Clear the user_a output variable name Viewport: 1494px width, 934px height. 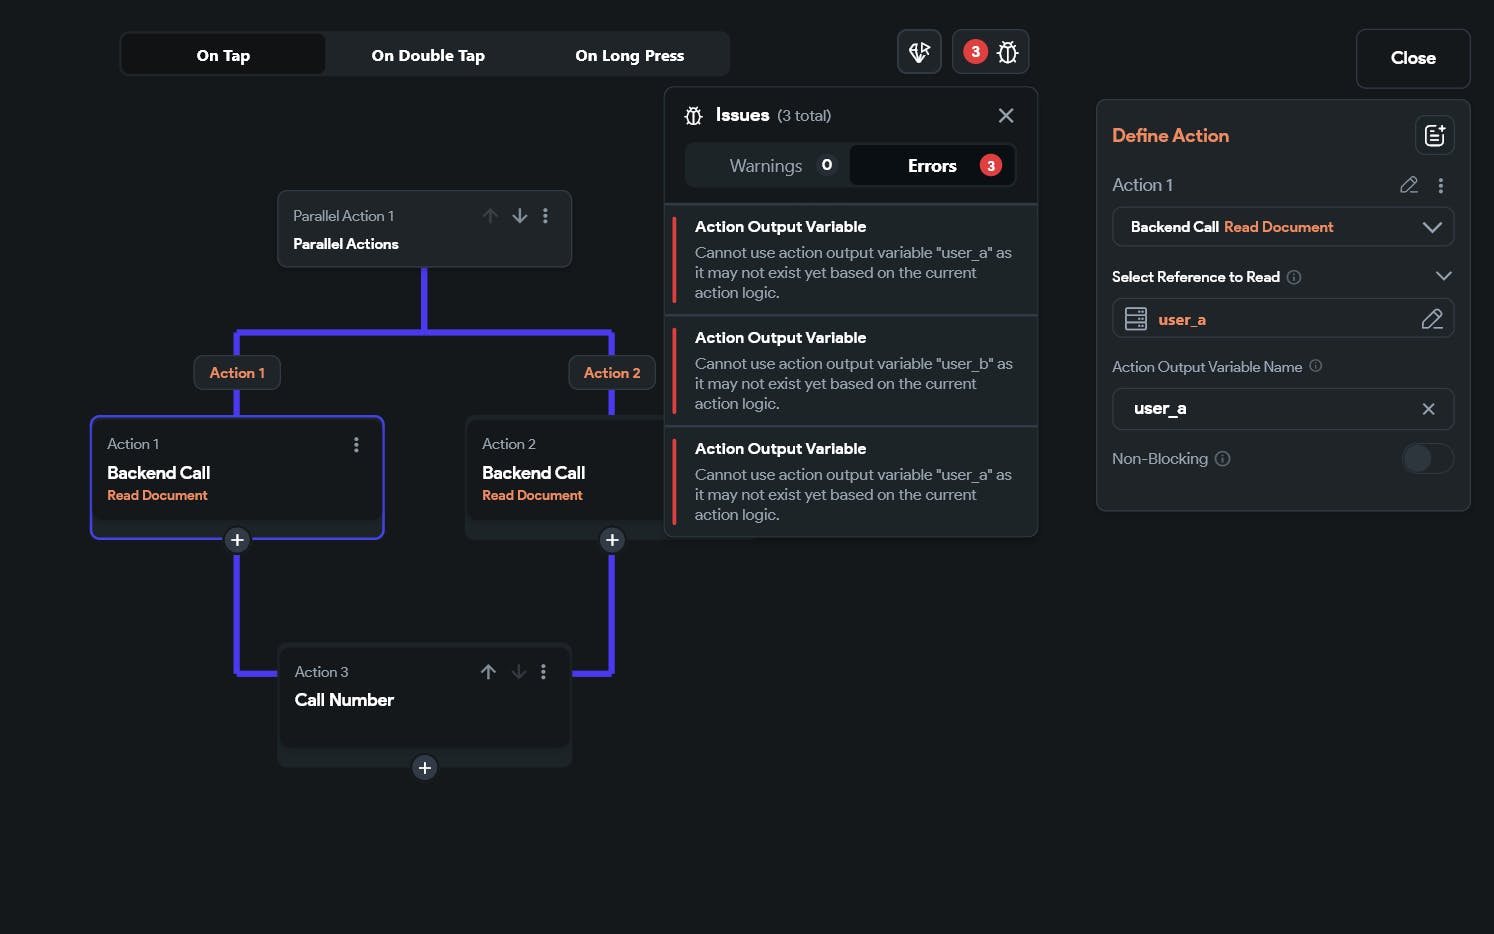pos(1428,409)
